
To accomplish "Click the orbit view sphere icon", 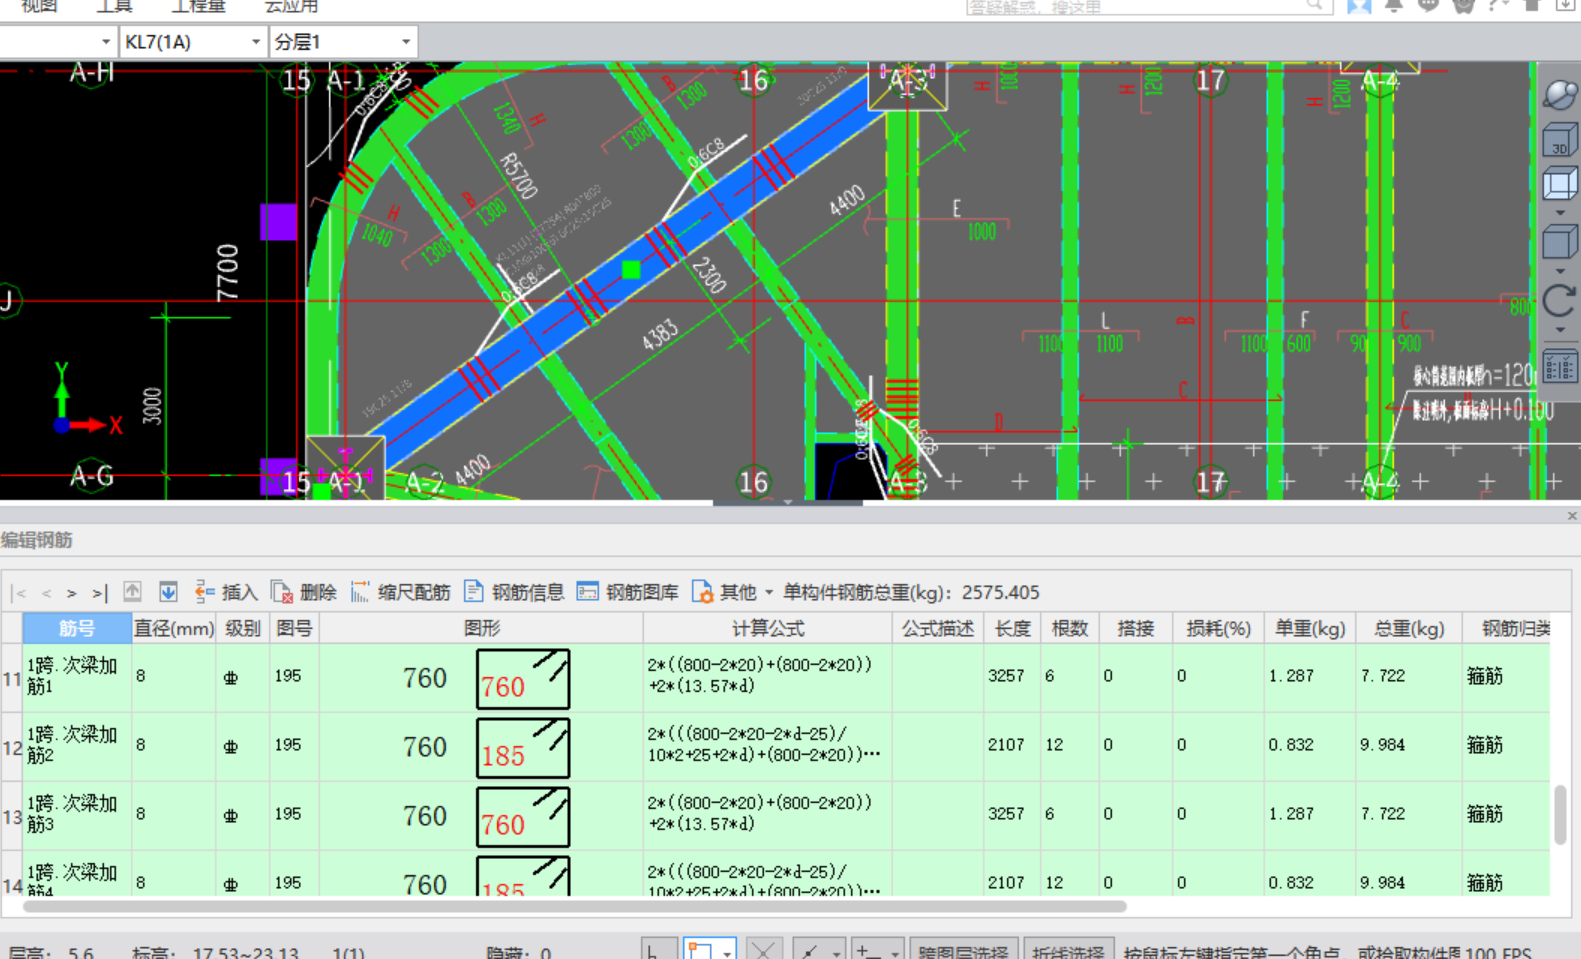I will click(x=1560, y=95).
